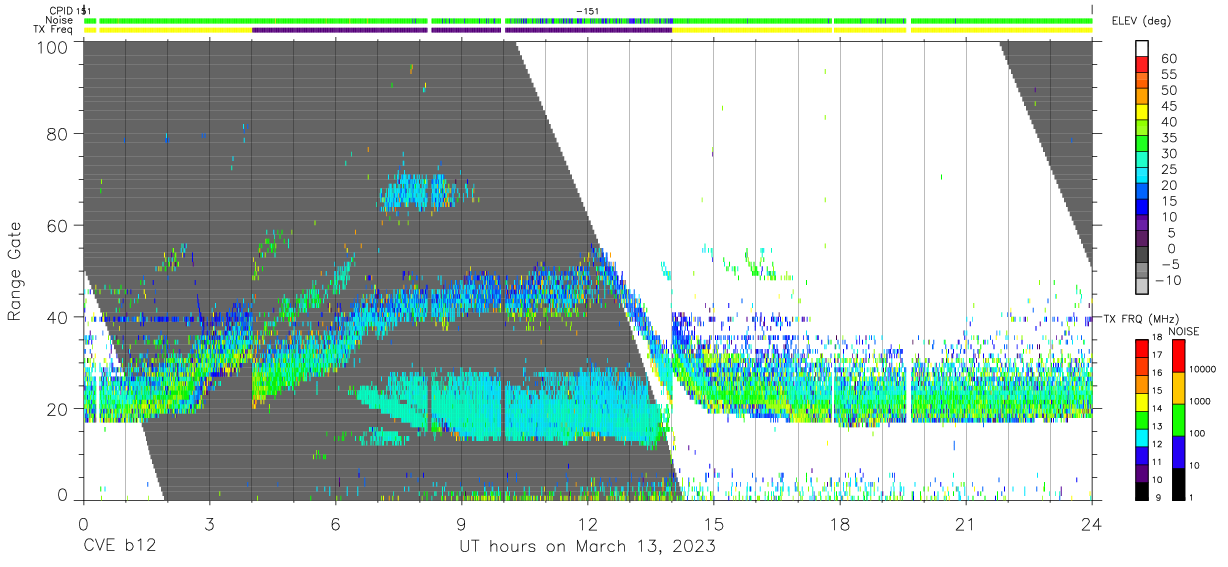Screen dimensions: 1228x567
Task: Click the '-10' label on the ELEV scale
Action: point(1166,280)
